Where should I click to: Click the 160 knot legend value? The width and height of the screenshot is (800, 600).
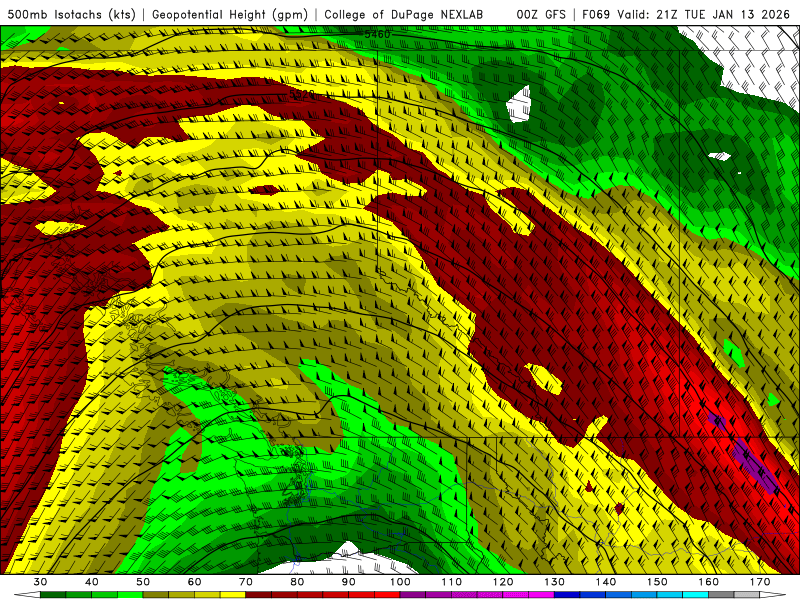(x=709, y=582)
